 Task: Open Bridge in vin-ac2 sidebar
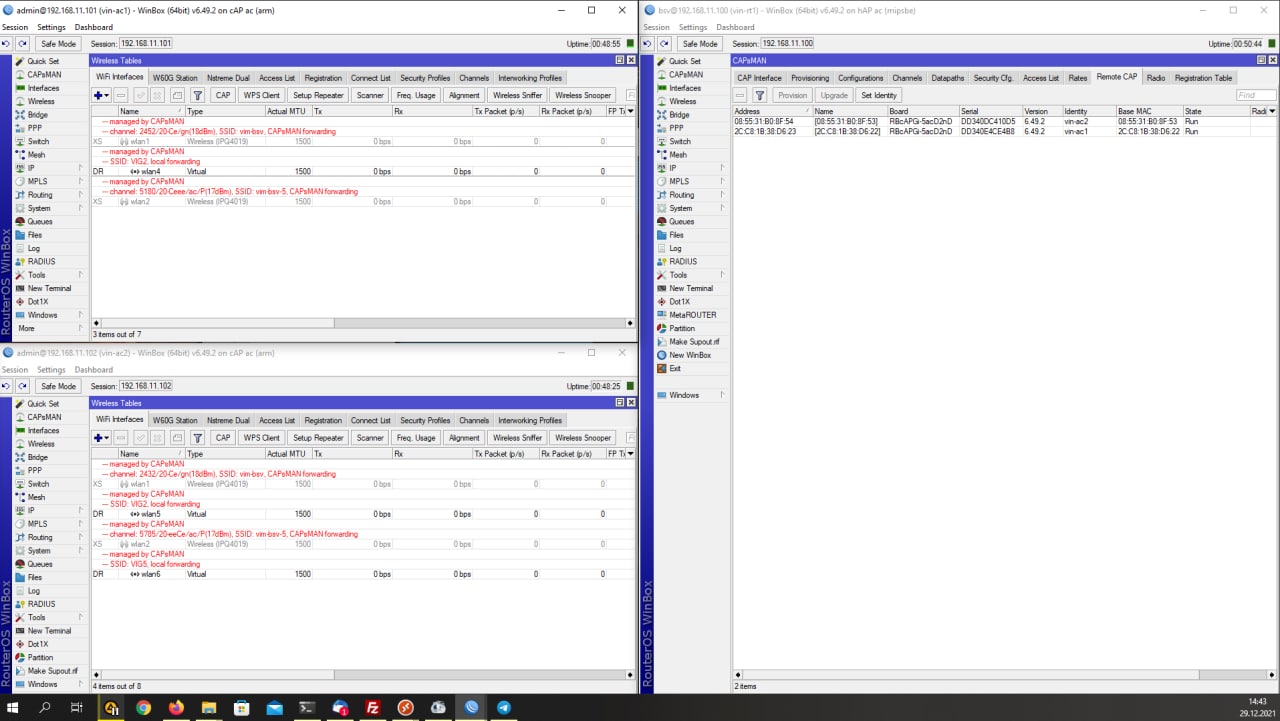[38, 457]
